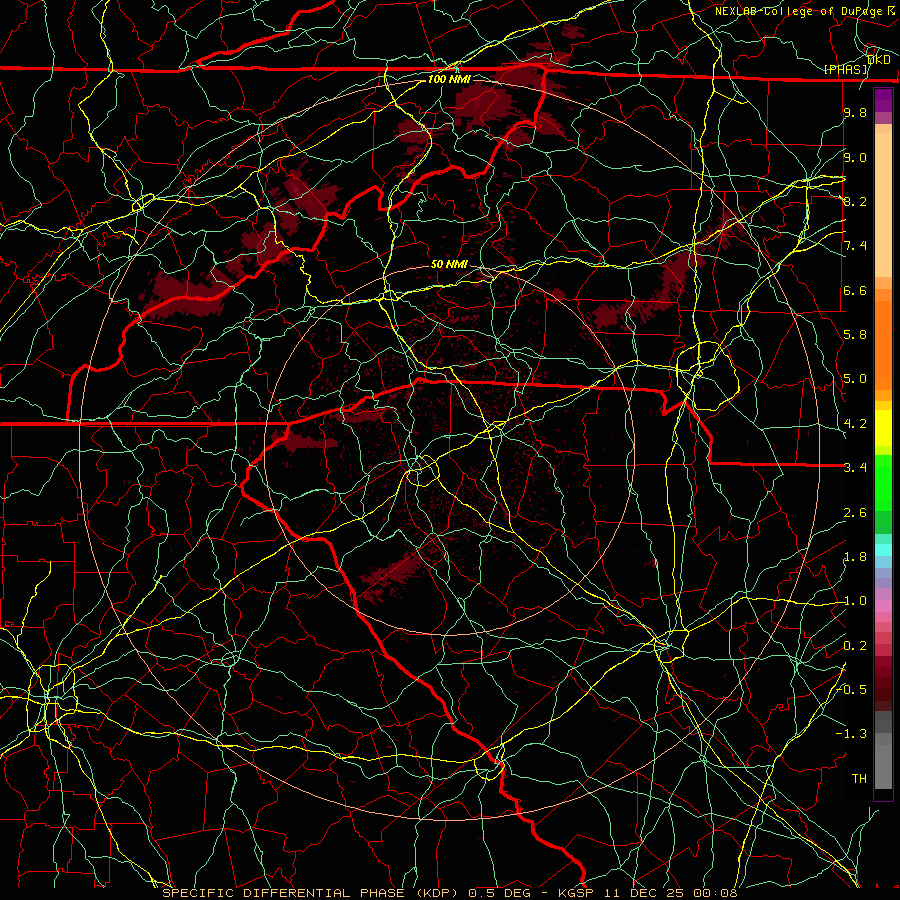Click the 9.8 value on the scale
This screenshot has height=900, width=900.
pyautogui.click(x=855, y=112)
